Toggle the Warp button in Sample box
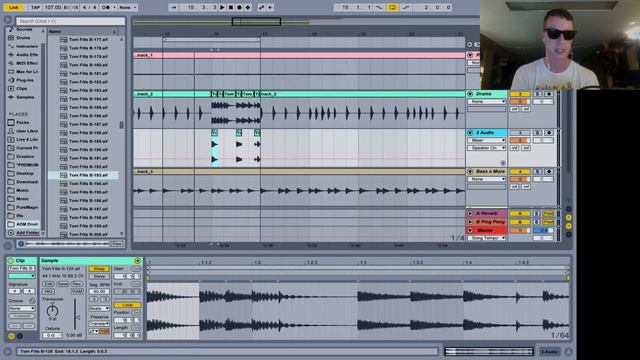Image resolution: width=640 pixels, height=360 pixels. click(x=99, y=269)
